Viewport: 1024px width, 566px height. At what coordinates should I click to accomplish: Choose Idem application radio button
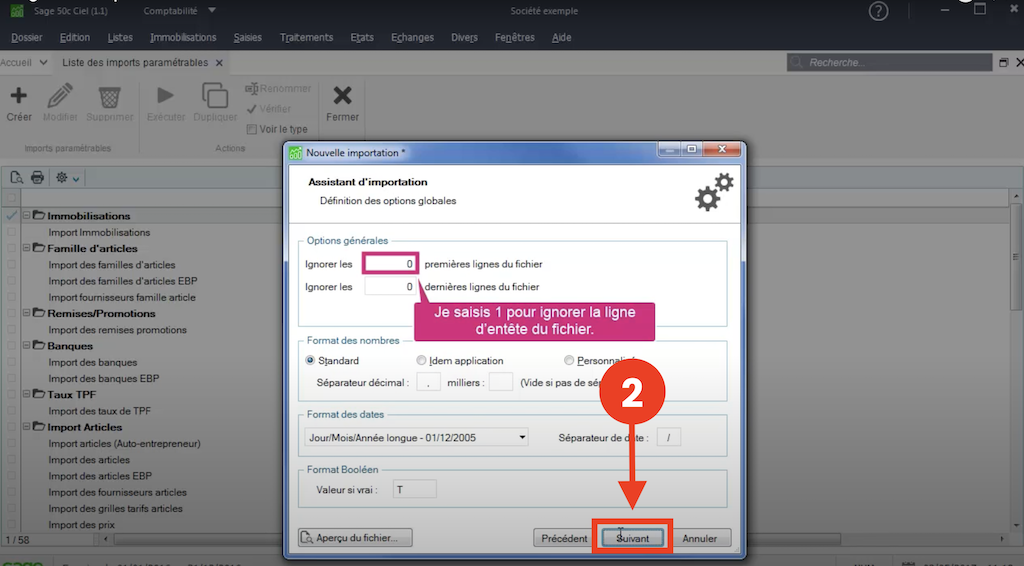coord(421,360)
